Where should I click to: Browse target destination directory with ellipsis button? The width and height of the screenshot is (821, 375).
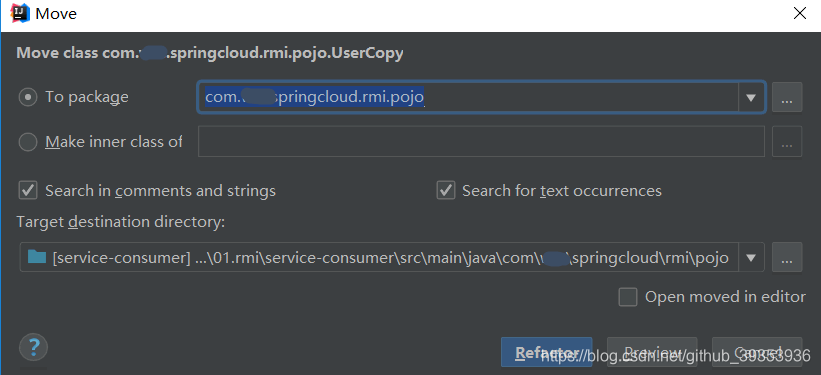click(x=787, y=257)
